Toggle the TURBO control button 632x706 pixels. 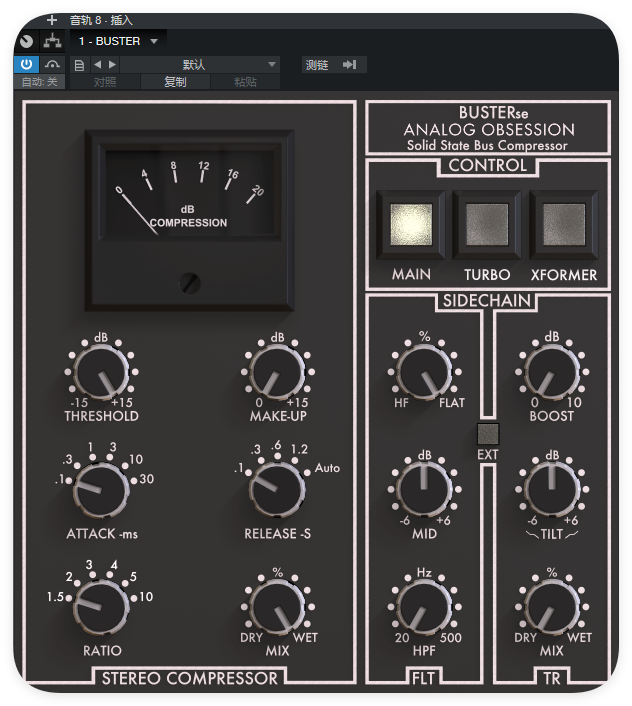point(487,225)
